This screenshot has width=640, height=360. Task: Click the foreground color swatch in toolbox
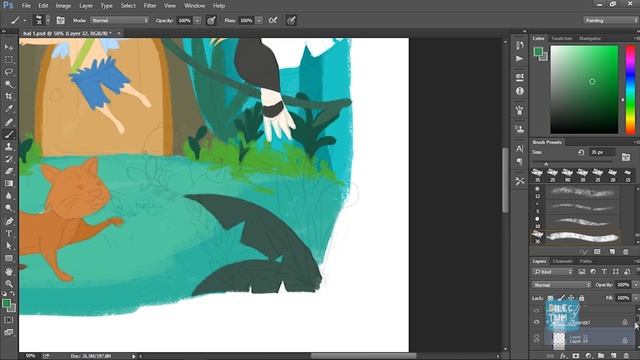pyautogui.click(x=6, y=303)
